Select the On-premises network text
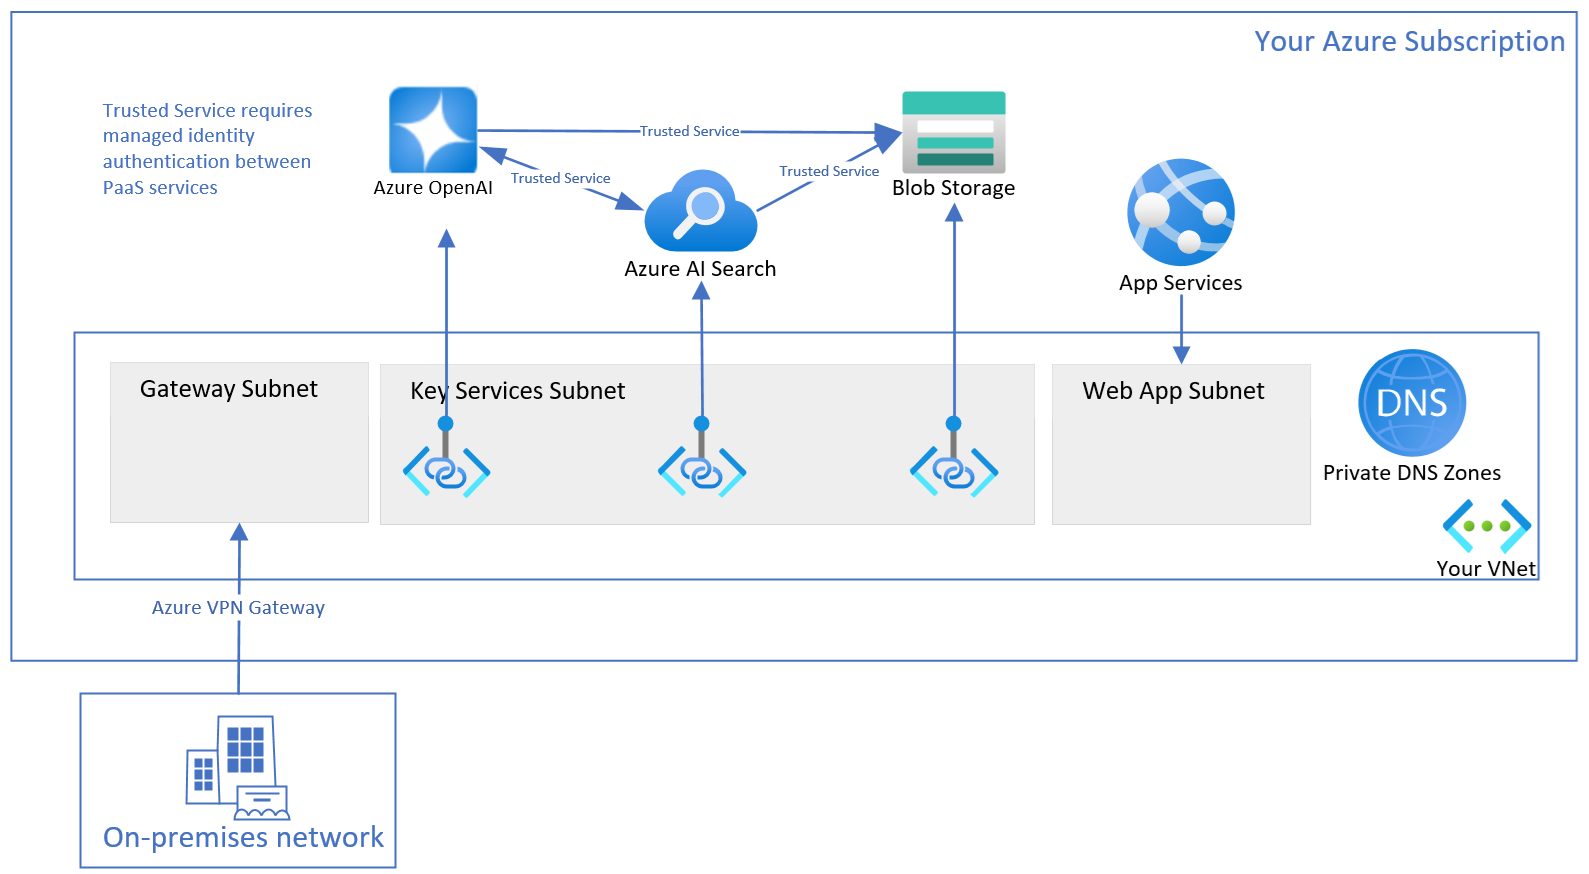Viewport: 1589px width, 874px height. pyautogui.click(x=243, y=837)
